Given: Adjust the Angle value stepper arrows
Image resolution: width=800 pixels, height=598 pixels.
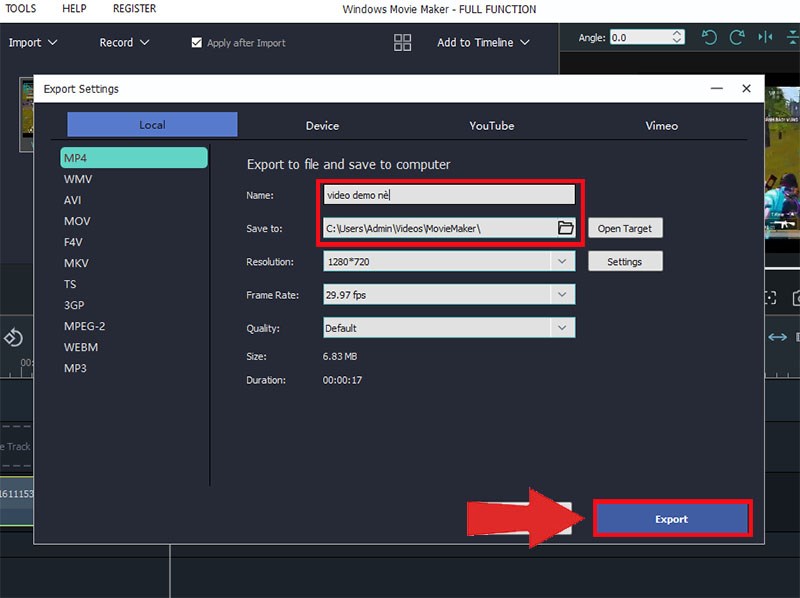Looking at the screenshot, I should pos(678,37).
